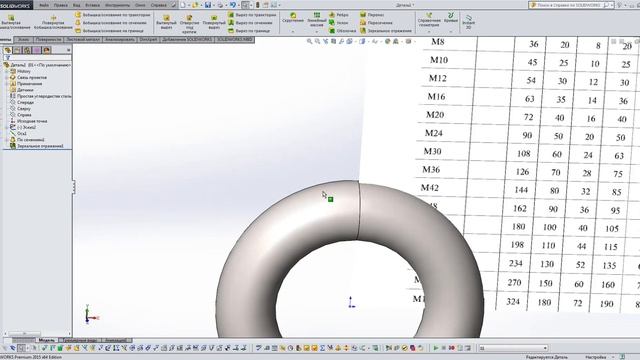Switch to Модель tab at bottom
The height and width of the screenshot is (360, 640).
tap(47, 340)
